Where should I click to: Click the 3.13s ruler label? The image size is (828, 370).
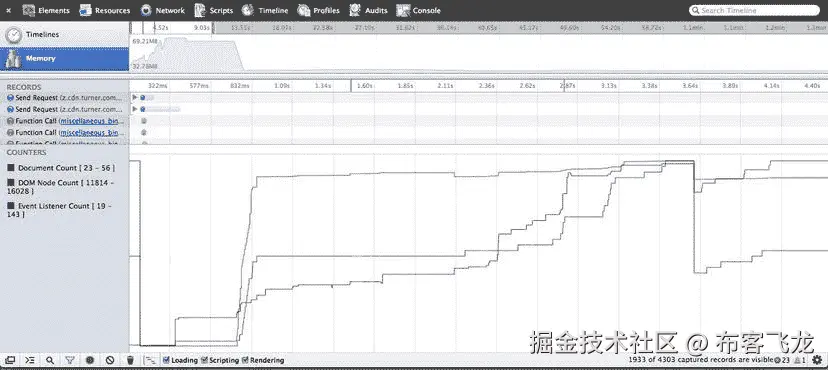[x=608, y=86]
